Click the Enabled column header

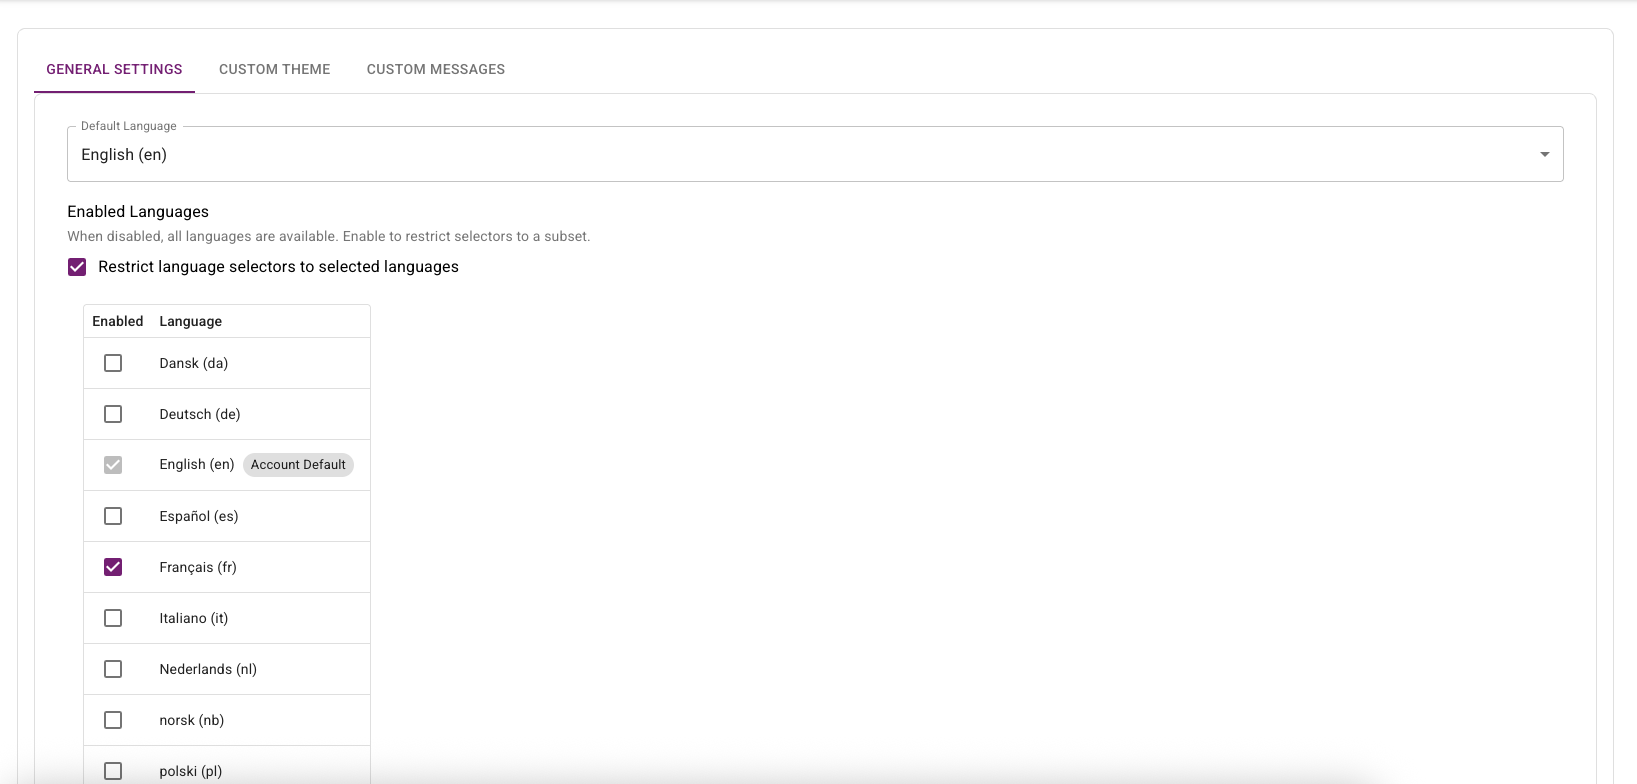(x=118, y=321)
